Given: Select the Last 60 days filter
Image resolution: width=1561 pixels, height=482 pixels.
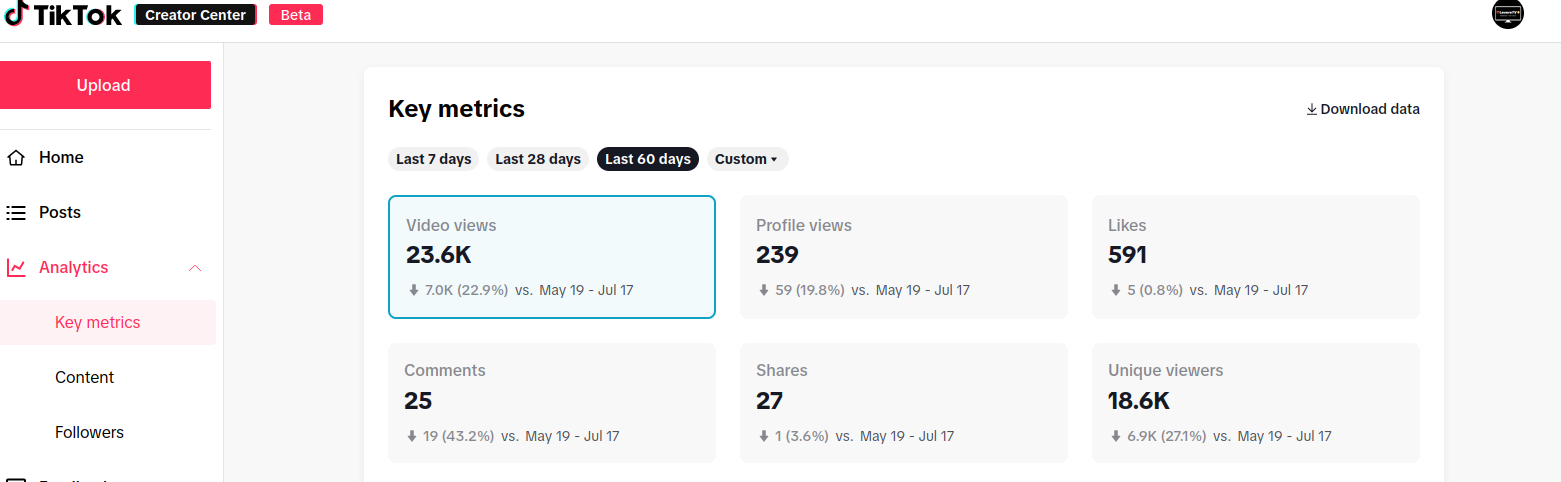Looking at the screenshot, I should 647,159.
